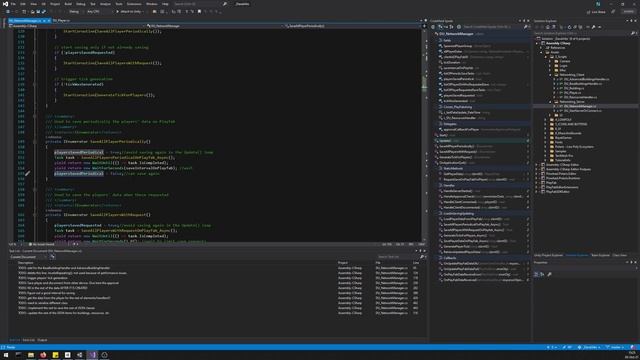Open File Explorer from the taskbar

(31, 355)
